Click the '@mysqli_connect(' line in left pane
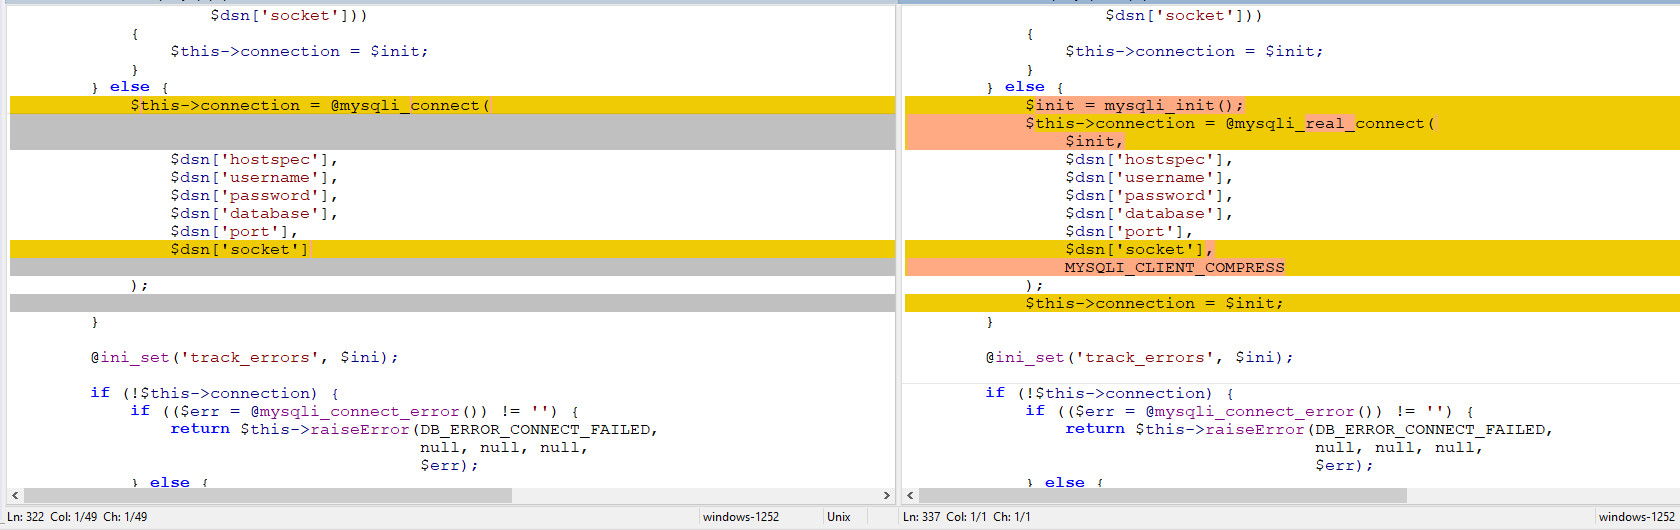 coord(452,105)
